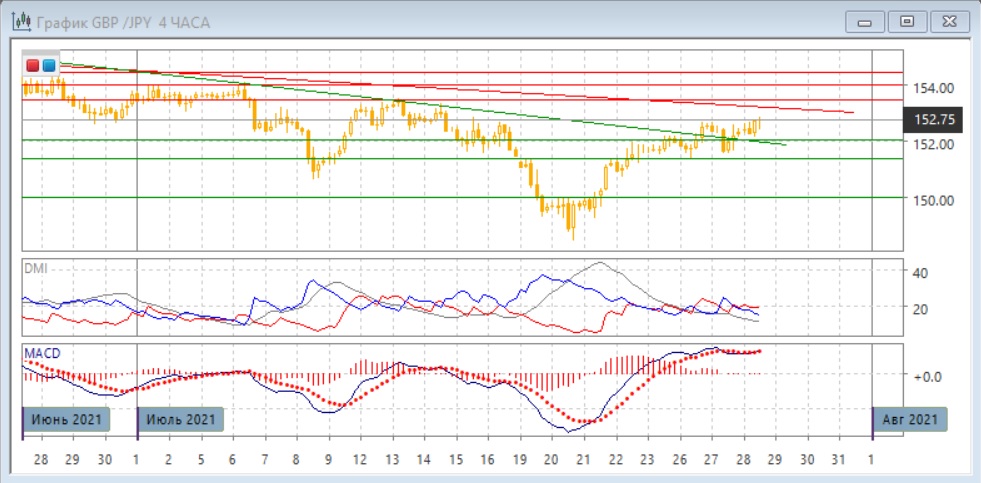Select the DMI indicator label

[x=35, y=268]
